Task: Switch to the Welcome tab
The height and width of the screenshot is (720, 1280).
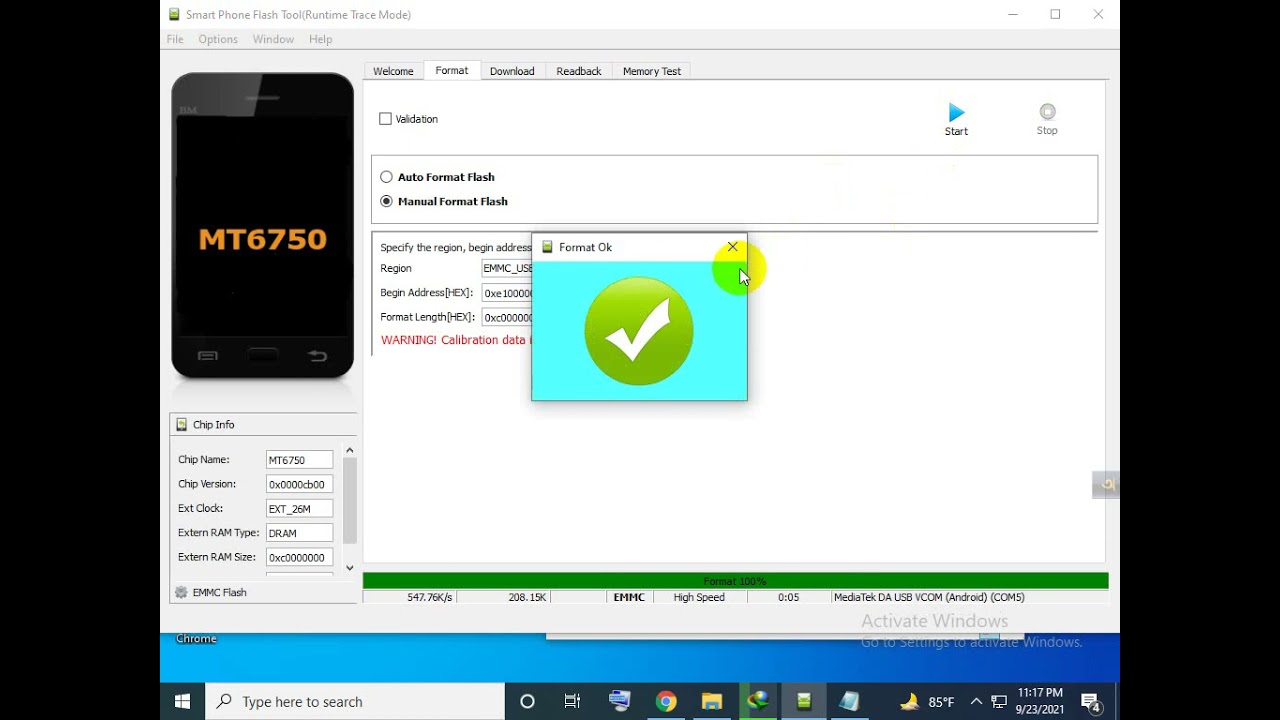Action: [393, 71]
